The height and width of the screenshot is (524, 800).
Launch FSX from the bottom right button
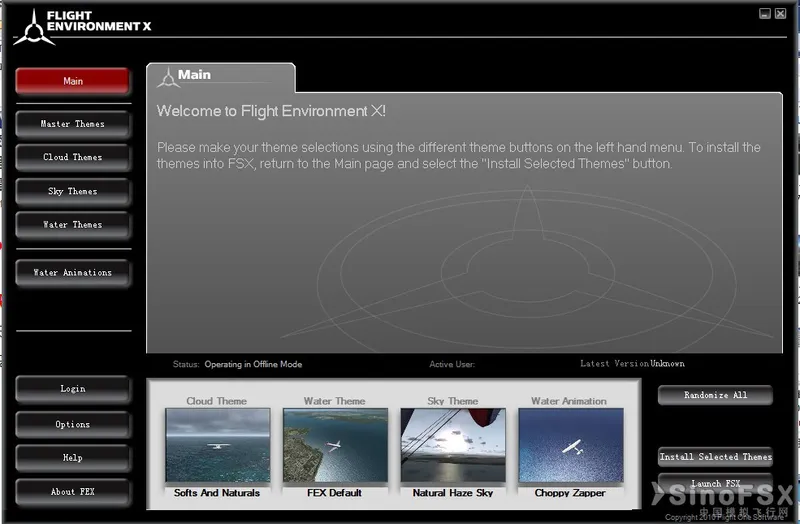point(715,484)
